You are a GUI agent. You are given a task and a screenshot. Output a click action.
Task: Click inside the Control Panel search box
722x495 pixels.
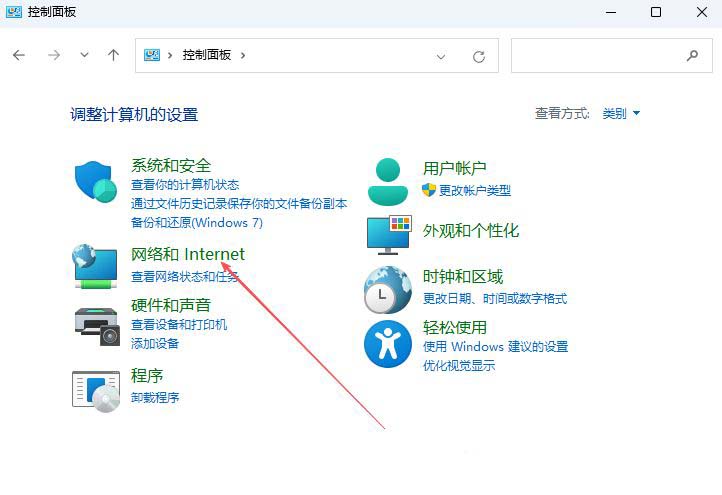click(611, 56)
